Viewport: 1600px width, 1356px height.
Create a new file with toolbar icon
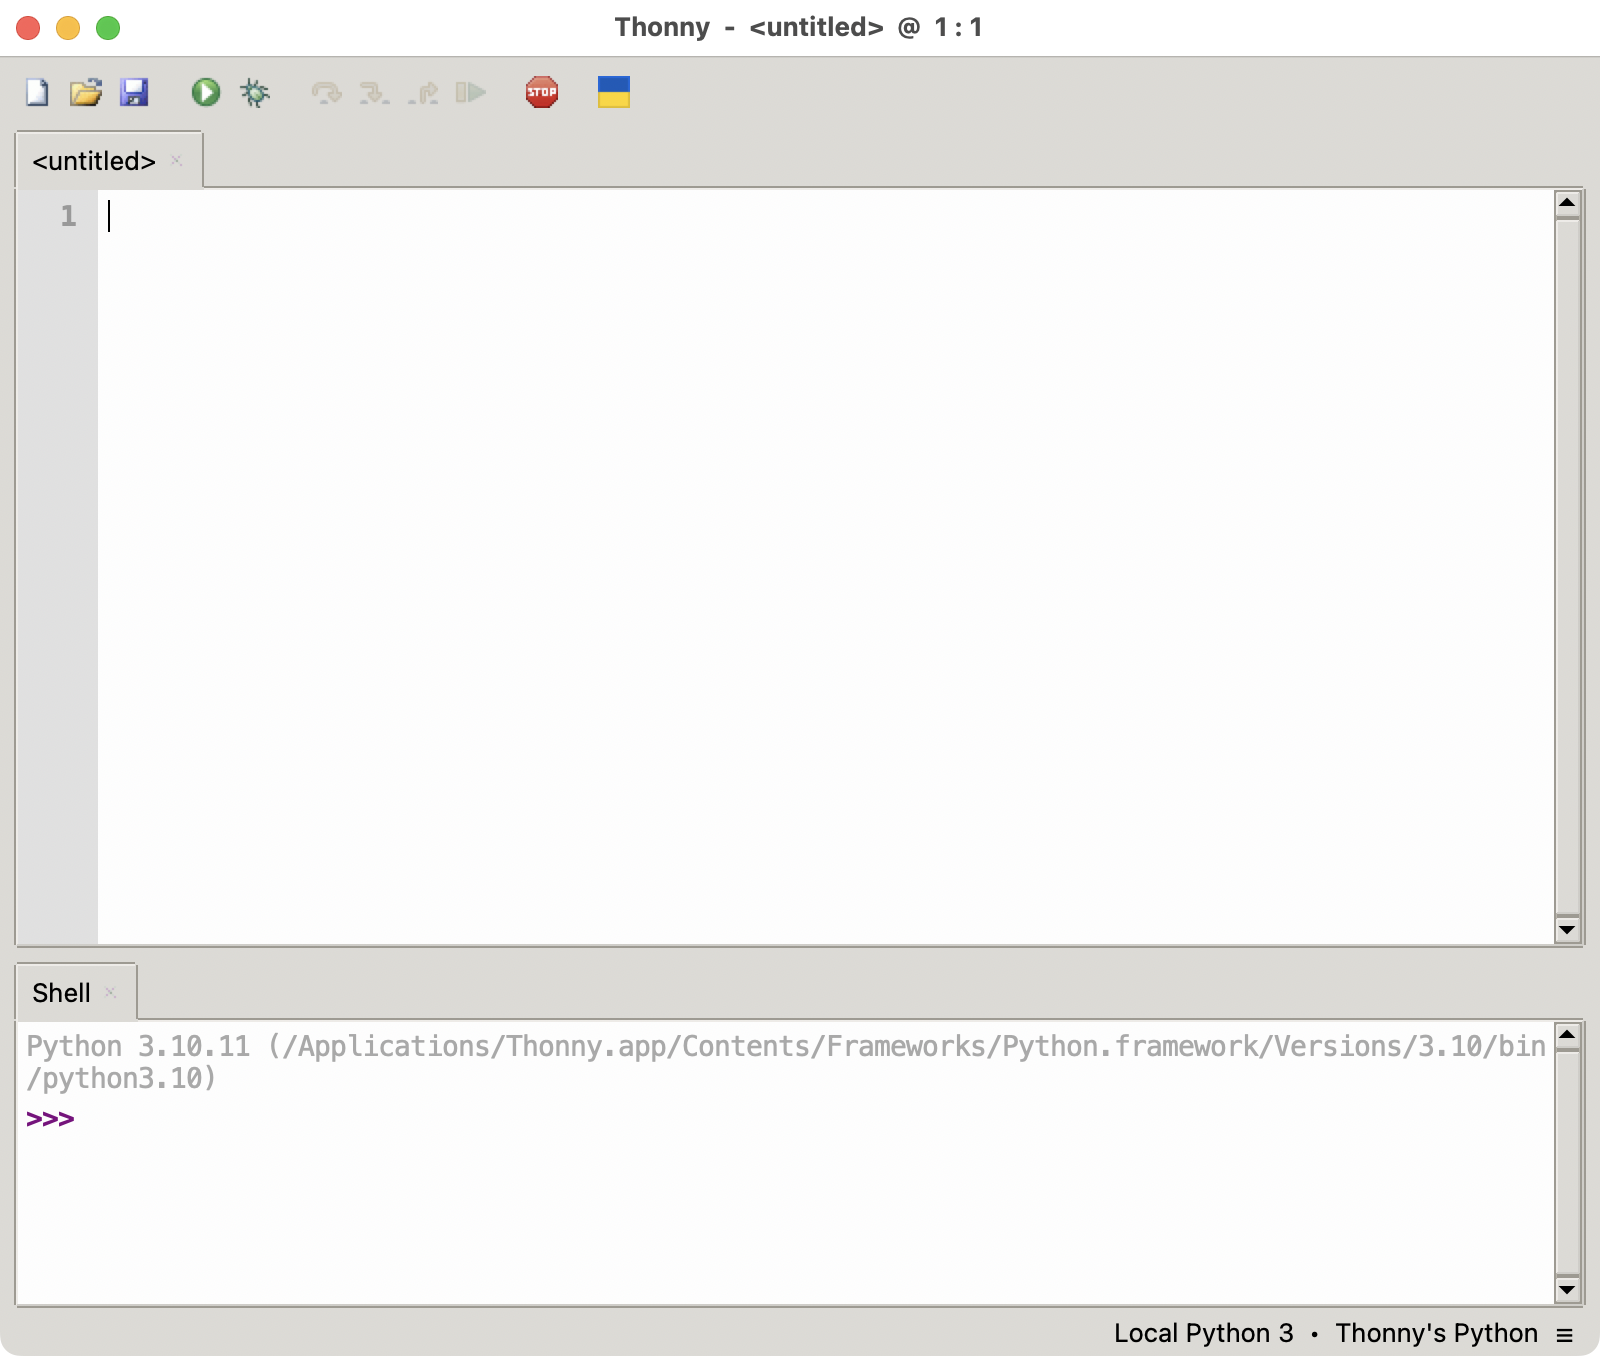(x=37, y=93)
